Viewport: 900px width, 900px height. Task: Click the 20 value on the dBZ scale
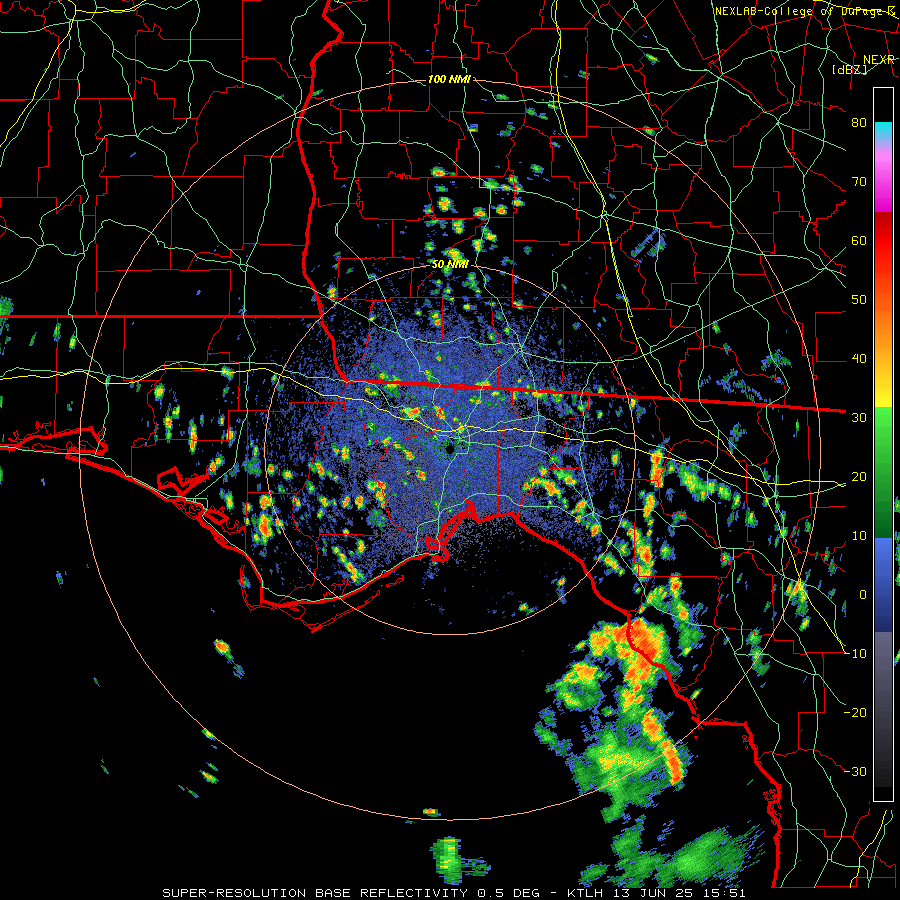point(859,477)
